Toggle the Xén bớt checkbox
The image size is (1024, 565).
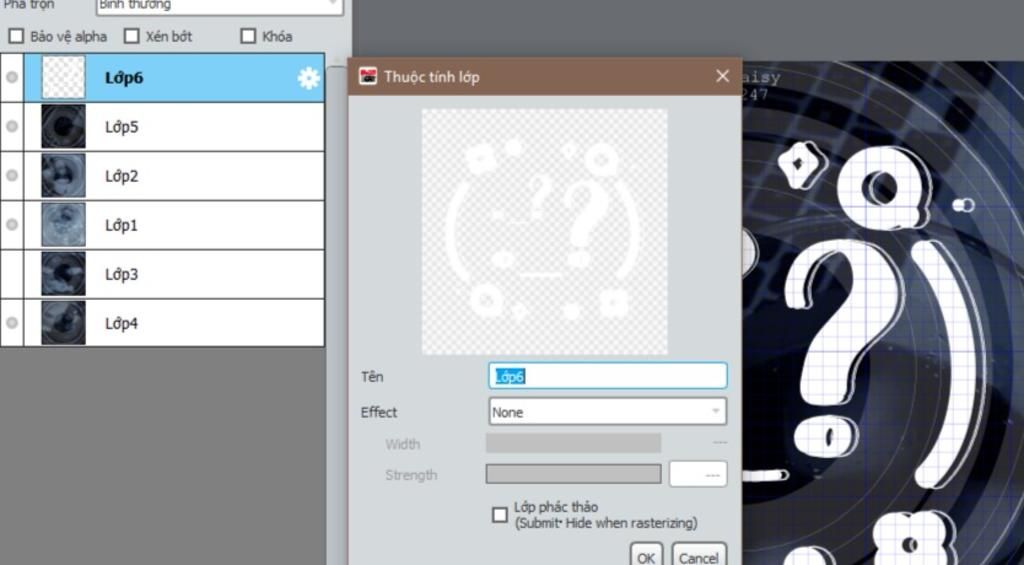[132, 36]
